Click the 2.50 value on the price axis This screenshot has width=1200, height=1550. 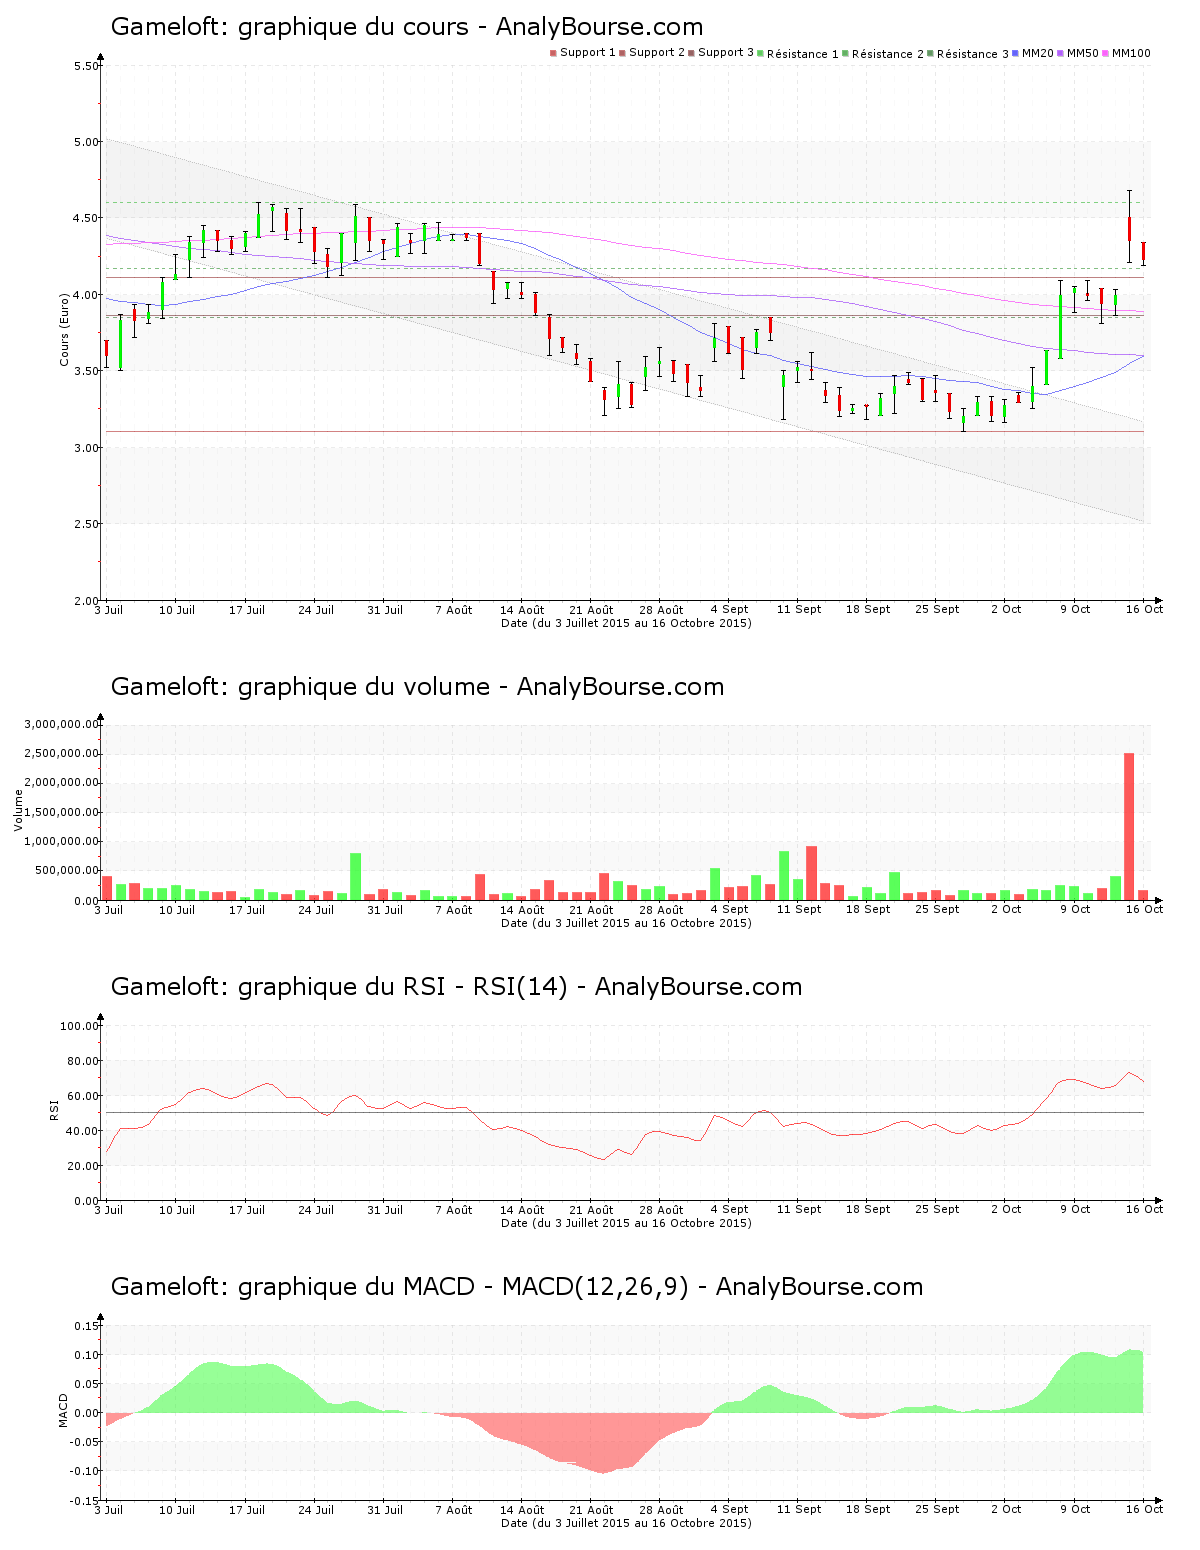(x=87, y=524)
